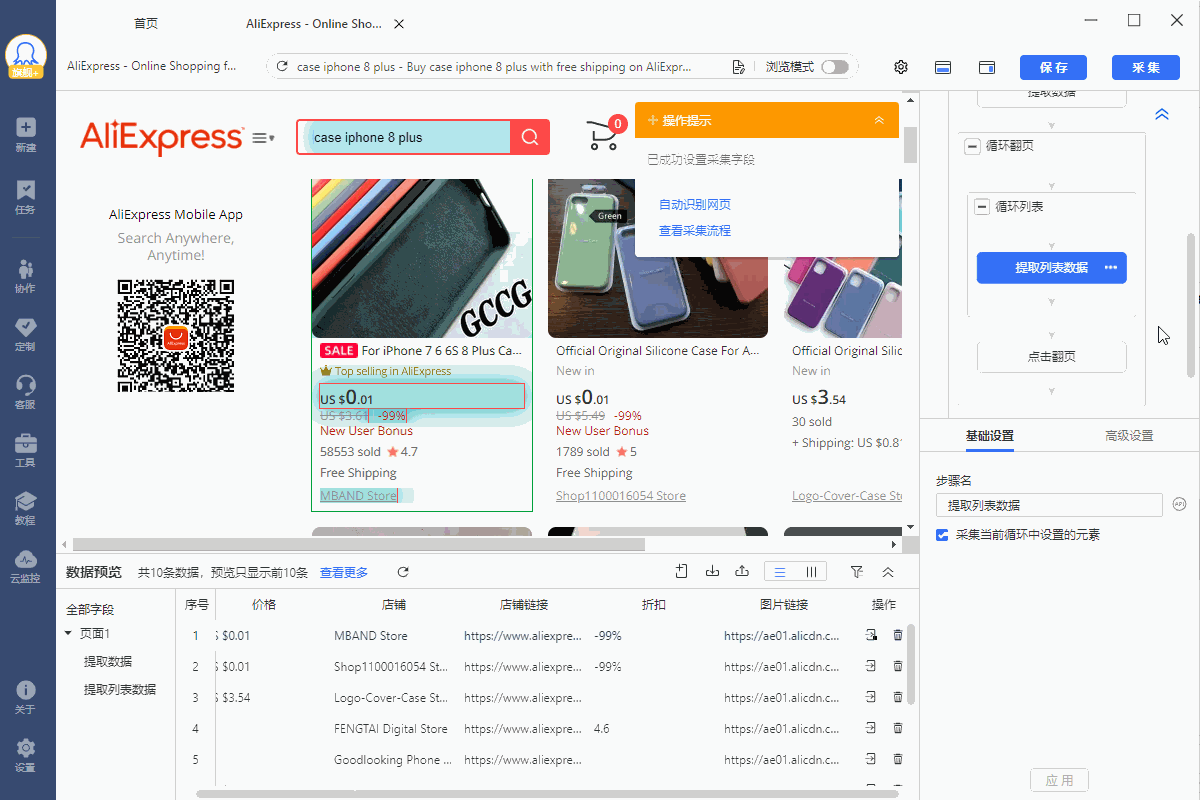The width and height of the screenshot is (1200, 800).
Task: Click the 采集 collect button
Action: (x=1146, y=67)
